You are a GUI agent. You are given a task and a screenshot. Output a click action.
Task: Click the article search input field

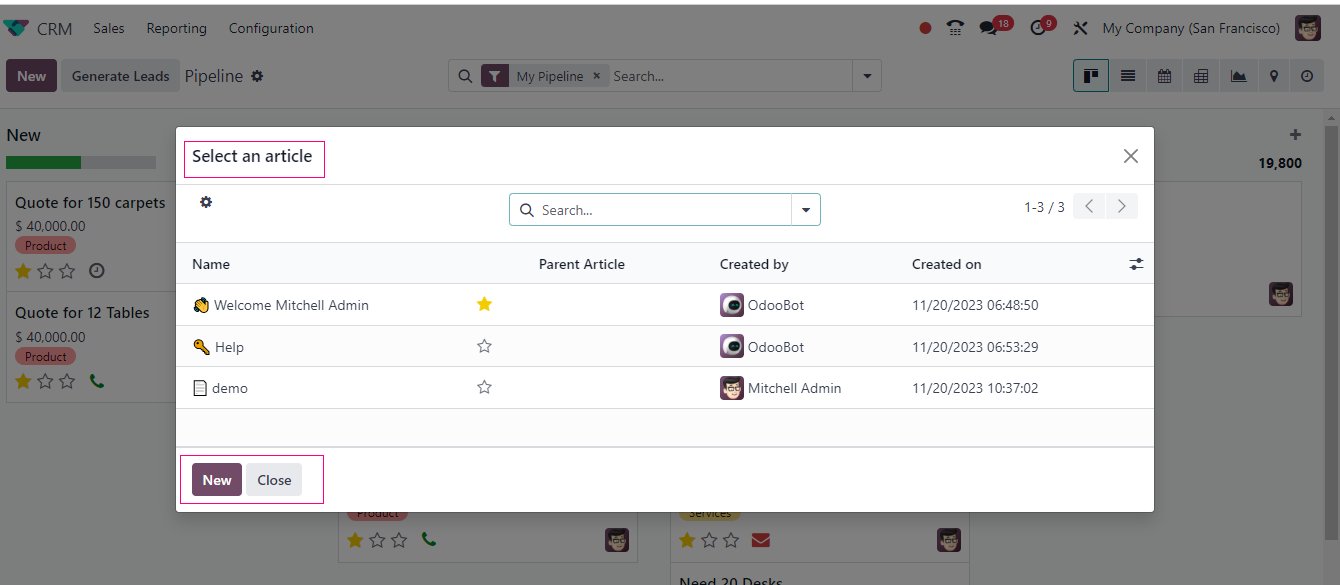point(660,210)
